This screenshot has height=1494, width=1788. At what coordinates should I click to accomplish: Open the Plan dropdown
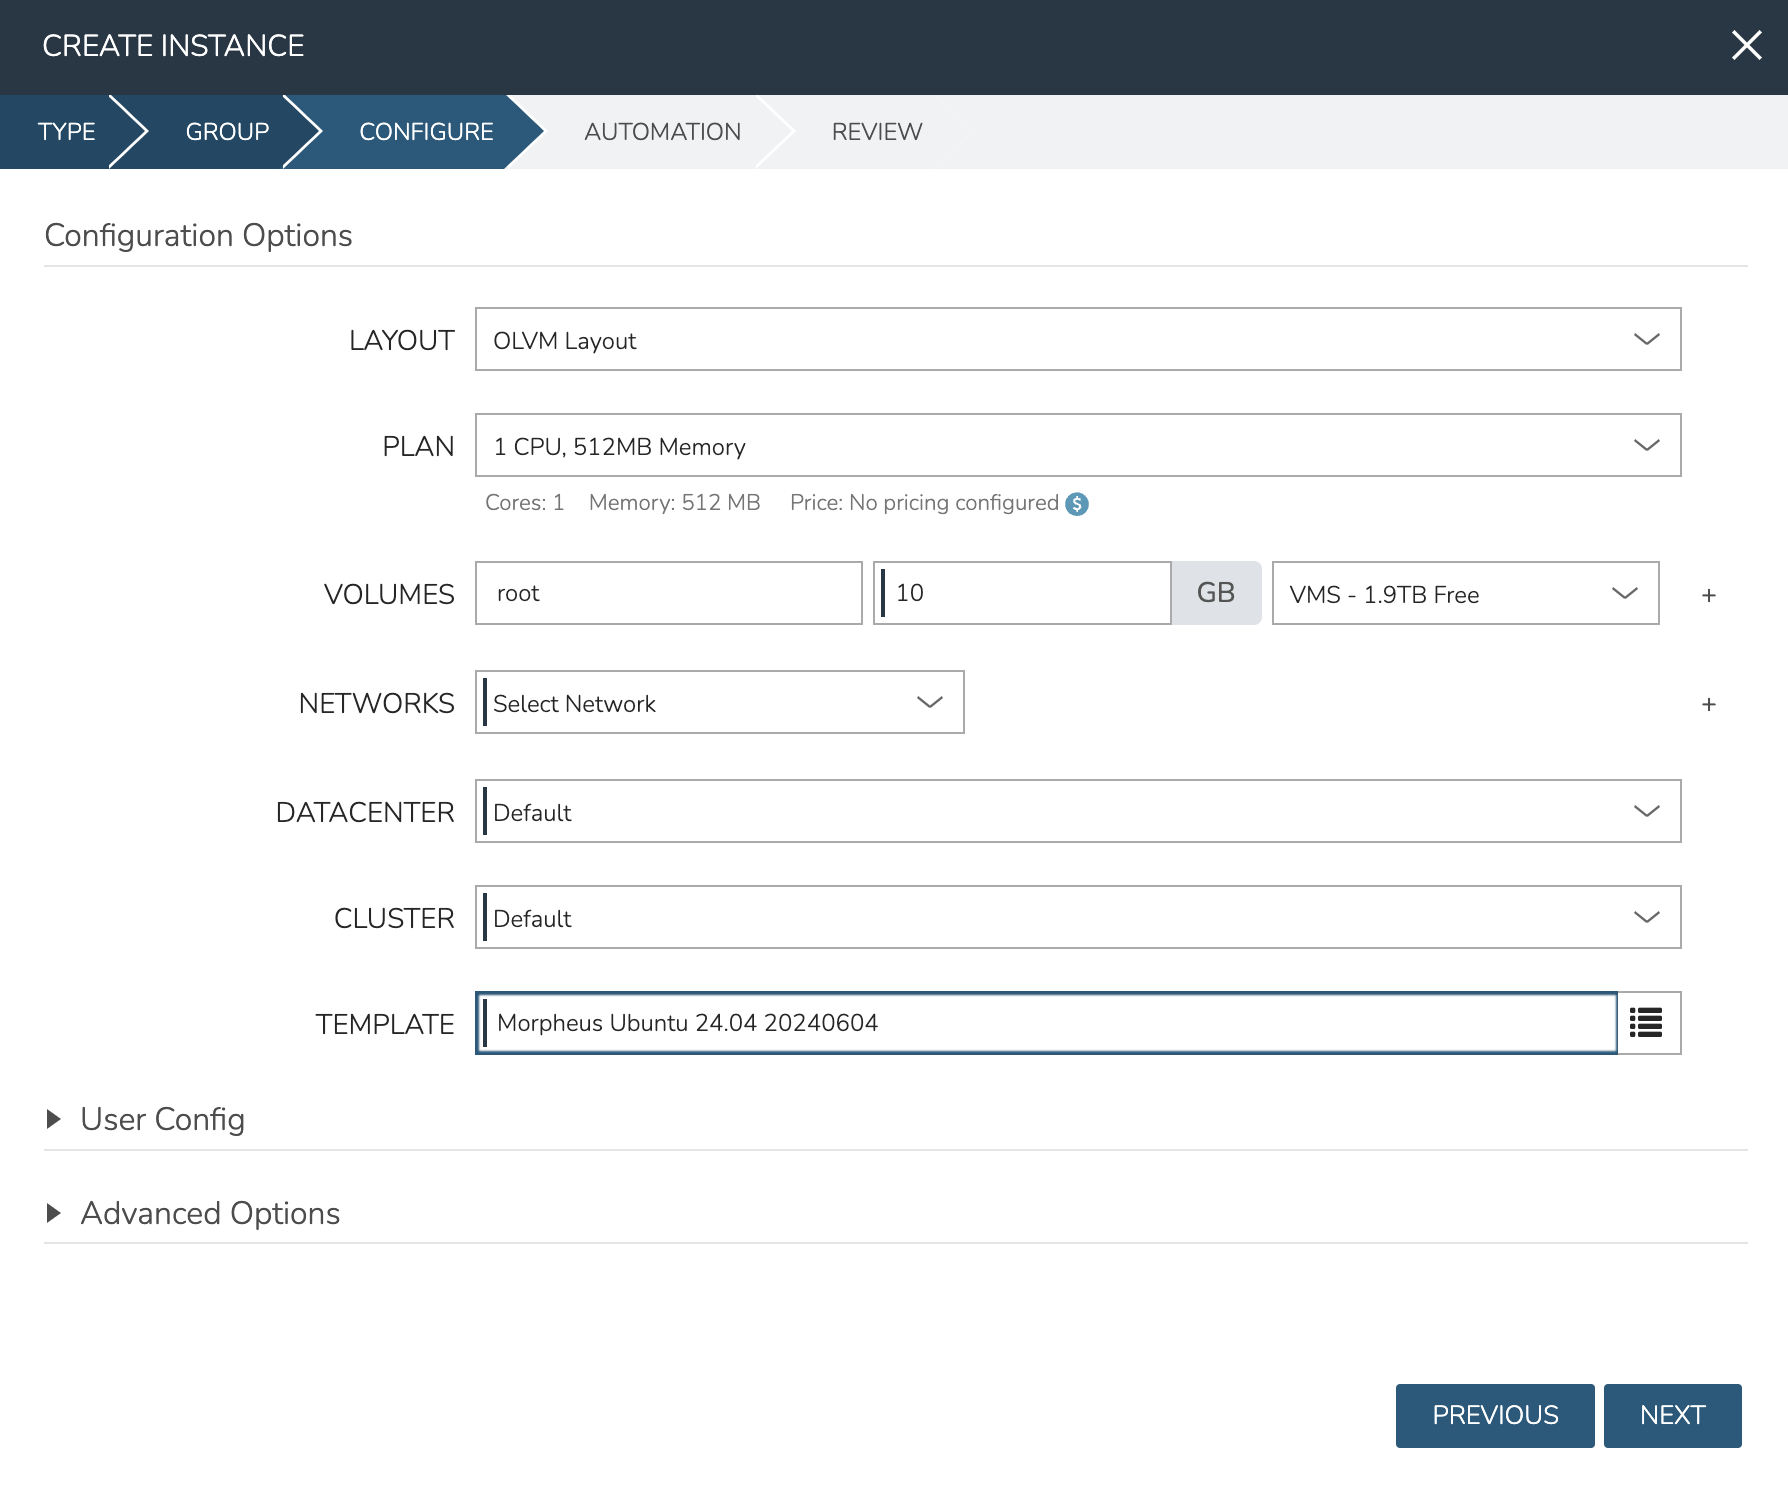coord(1077,446)
